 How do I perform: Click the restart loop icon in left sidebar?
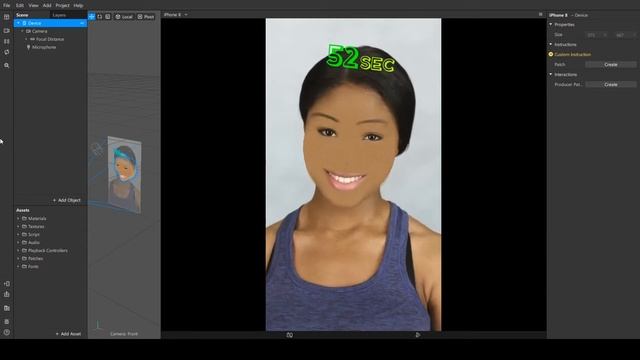[x=7, y=52]
